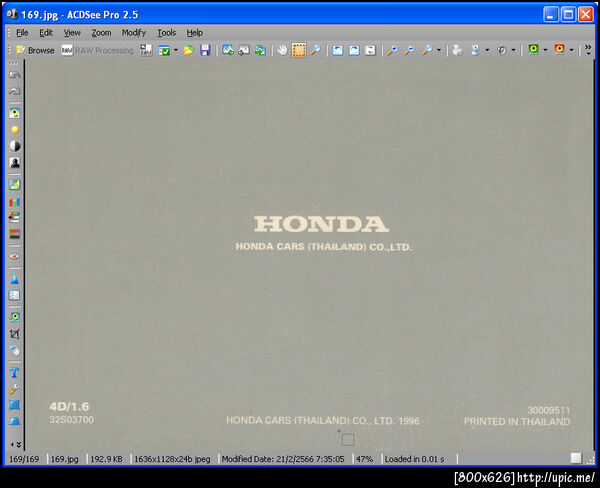Screen dimensions: 600x488
Task: Select the portrait silhouette tool
Action: [15, 163]
